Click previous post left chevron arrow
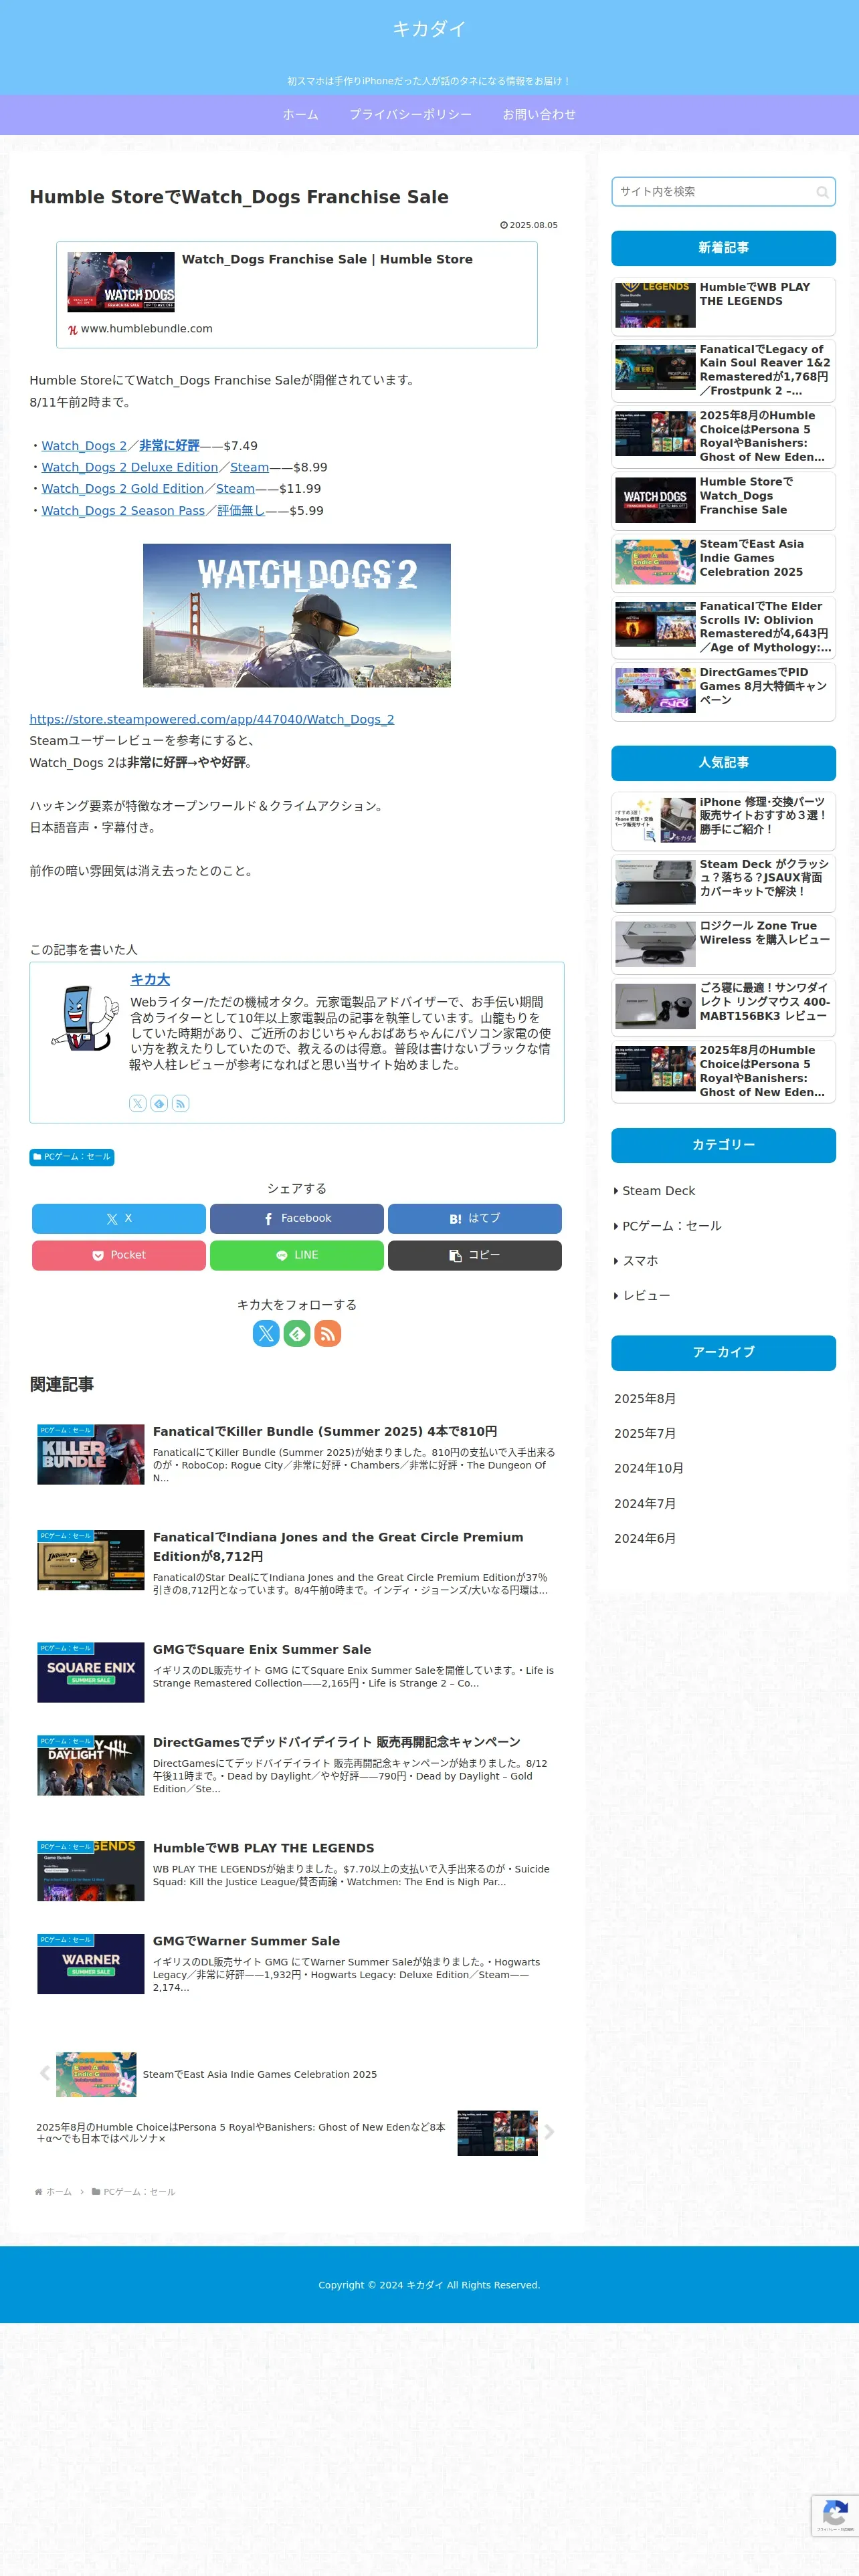Image resolution: width=859 pixels, height=2576 pixels. coord(44,2073)
